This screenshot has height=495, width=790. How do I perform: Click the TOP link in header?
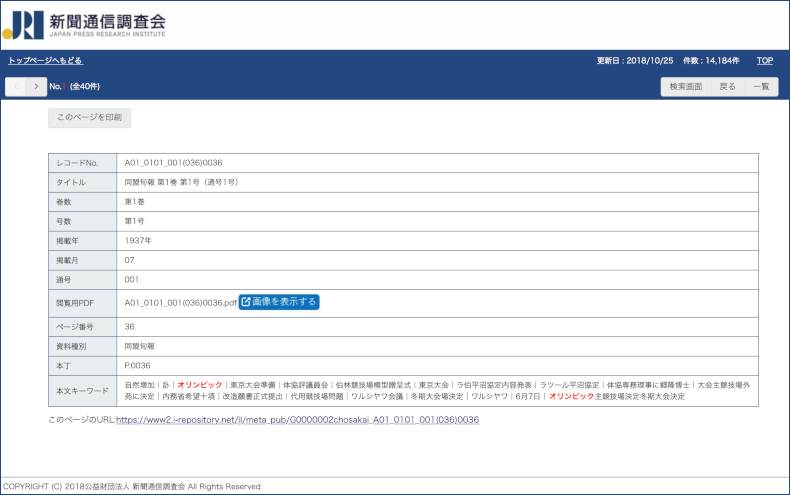point(764,61)
